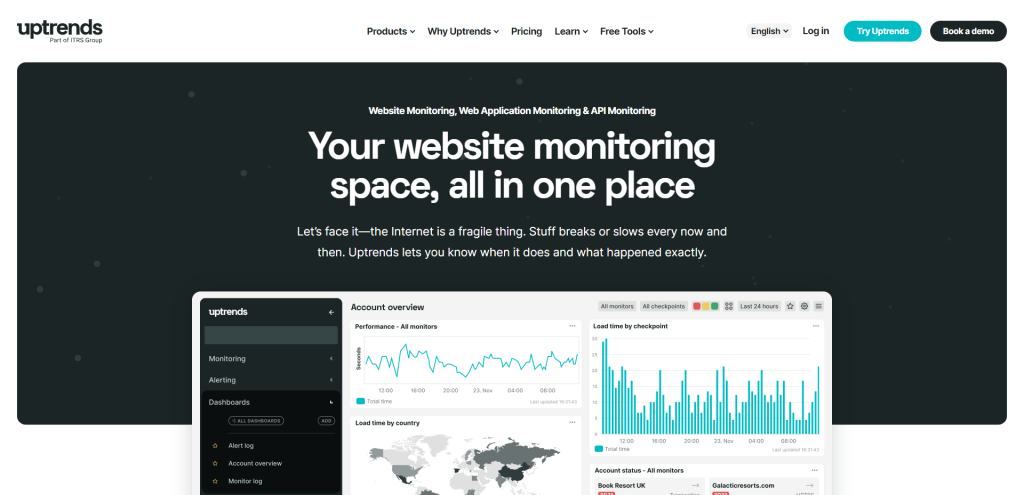Click the Galacticresorts.com monitor name
Image resolution: width=1024 pixels, height=495 pixels.
click(743, 485)
